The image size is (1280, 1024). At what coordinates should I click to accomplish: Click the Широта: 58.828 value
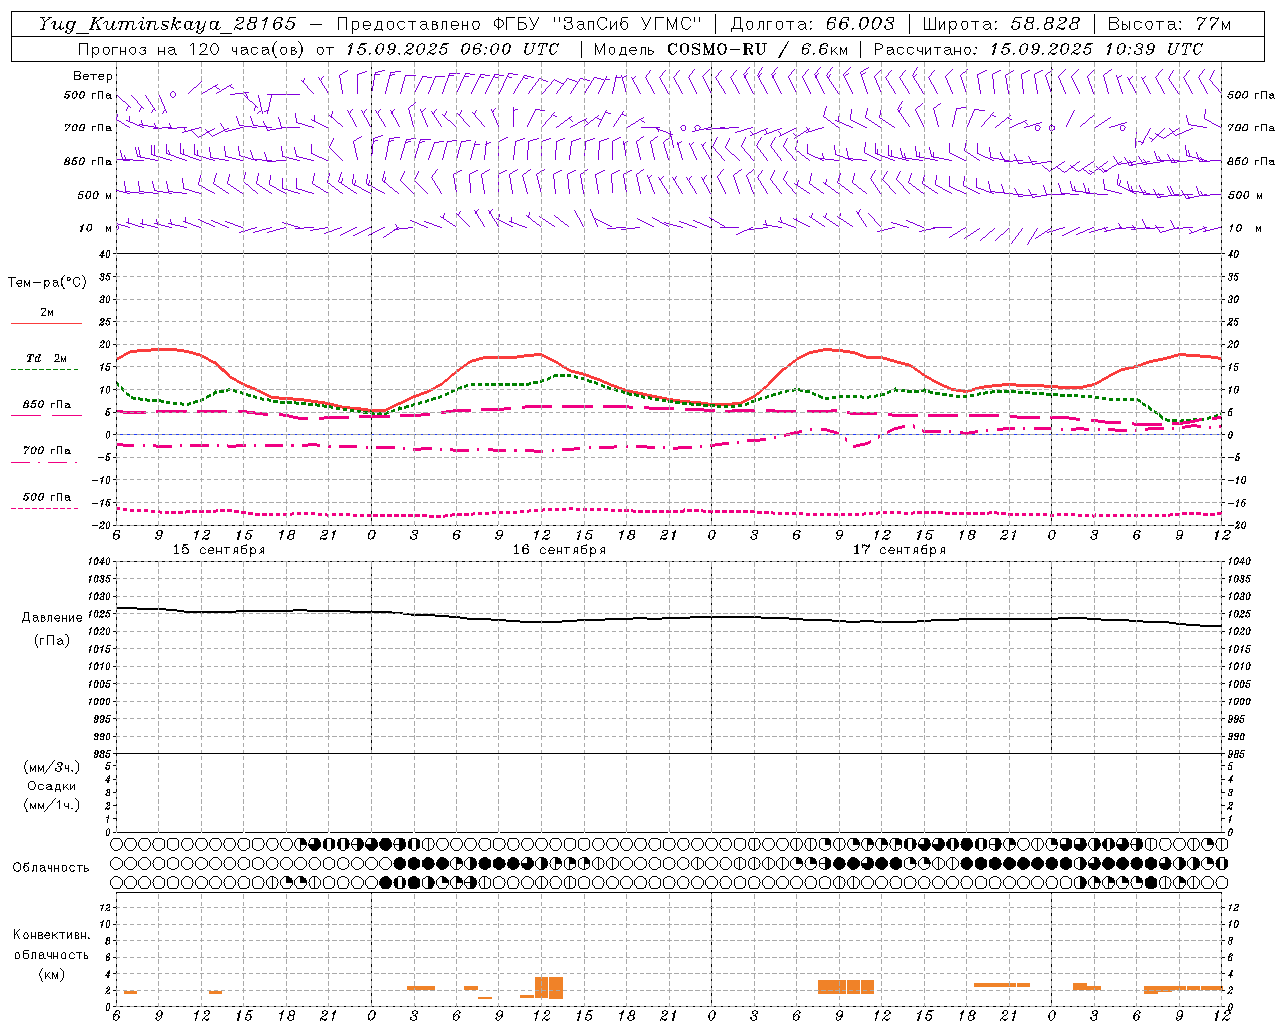click(1001, 24)
